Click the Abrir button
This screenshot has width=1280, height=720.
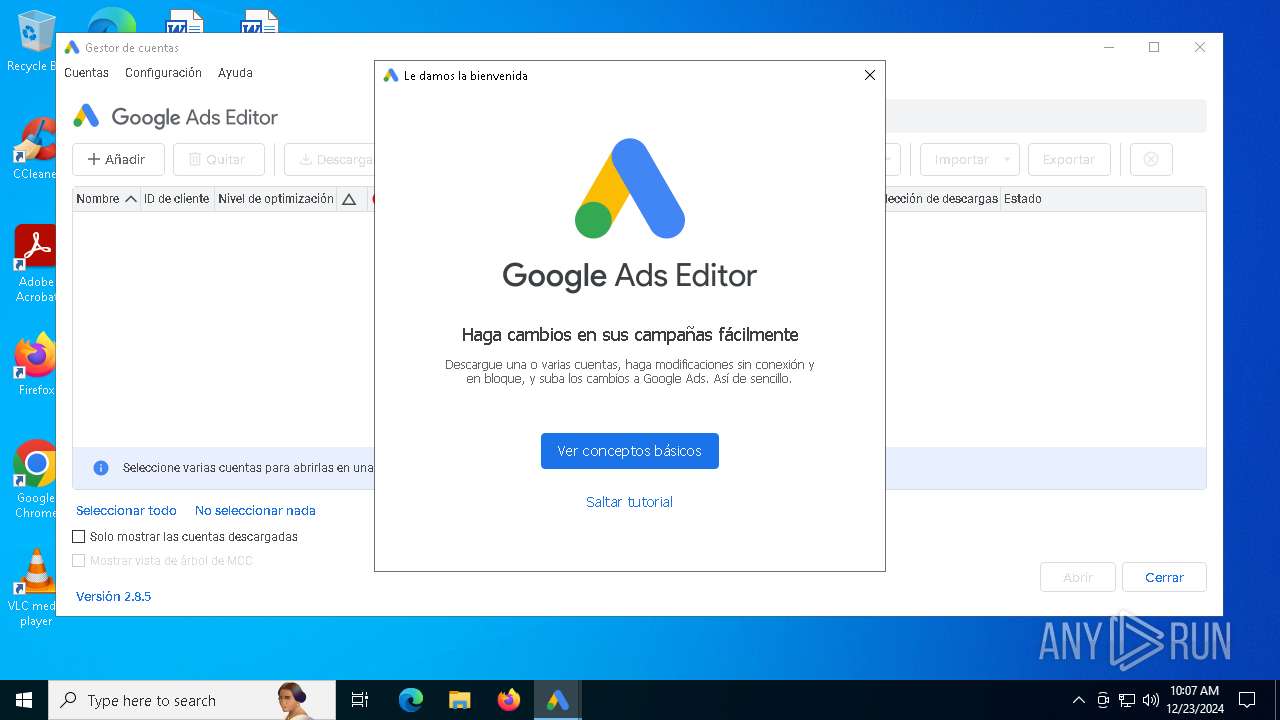[1078, 577]
